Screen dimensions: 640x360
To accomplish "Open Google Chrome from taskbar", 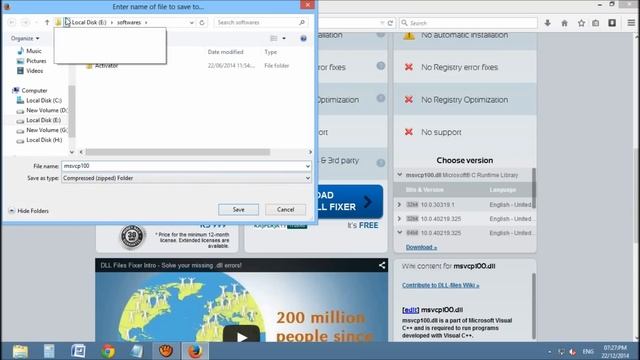I will coord(108,351).
